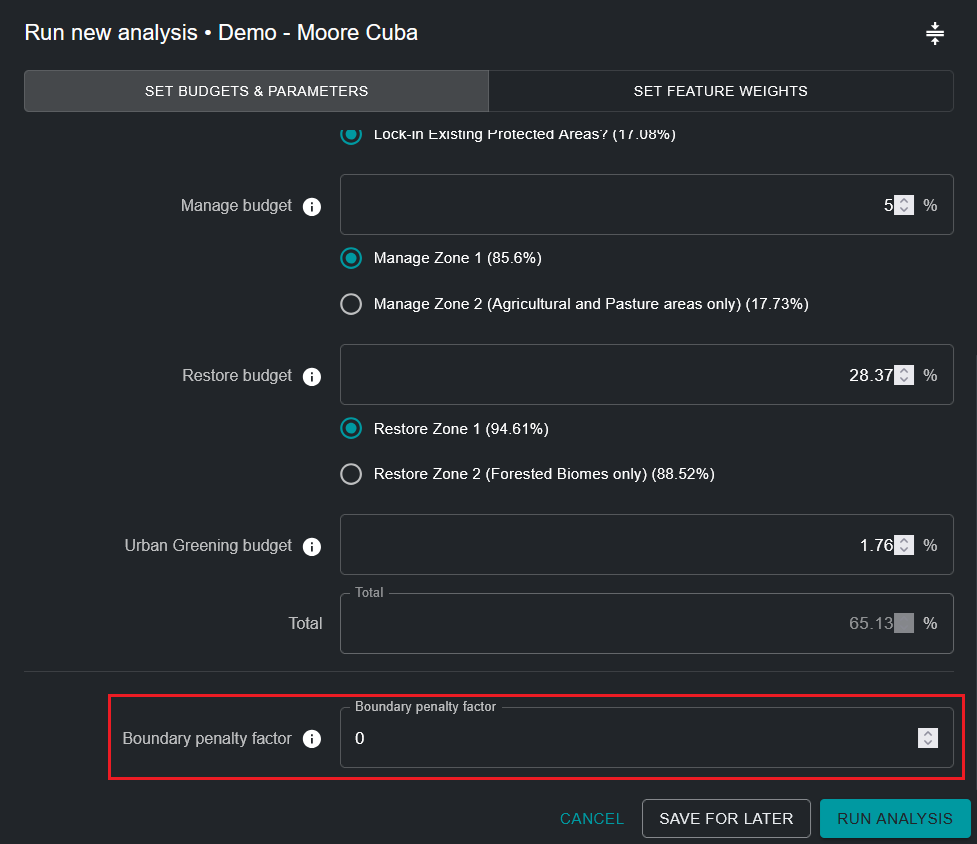Open Manage budget info tooltip

312,207
